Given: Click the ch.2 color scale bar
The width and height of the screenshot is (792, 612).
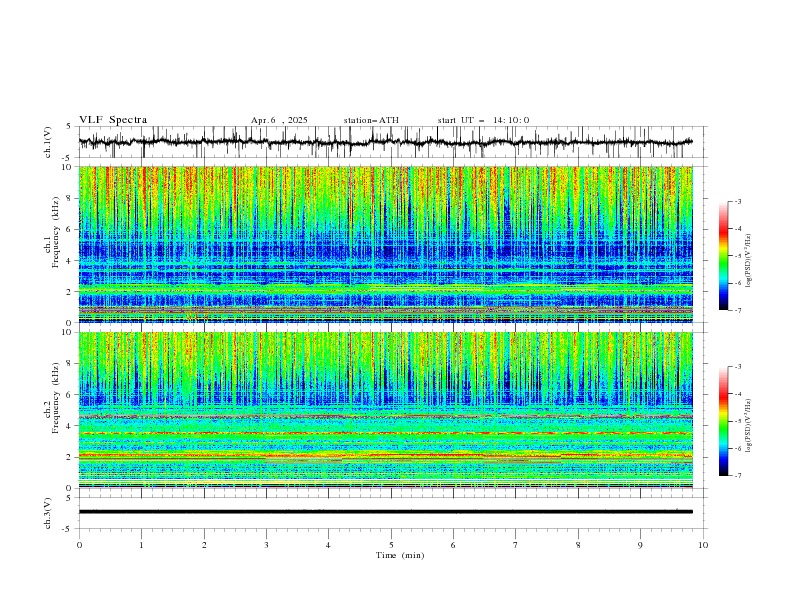Looking at the screenshot, I should (x=723, y=421).
